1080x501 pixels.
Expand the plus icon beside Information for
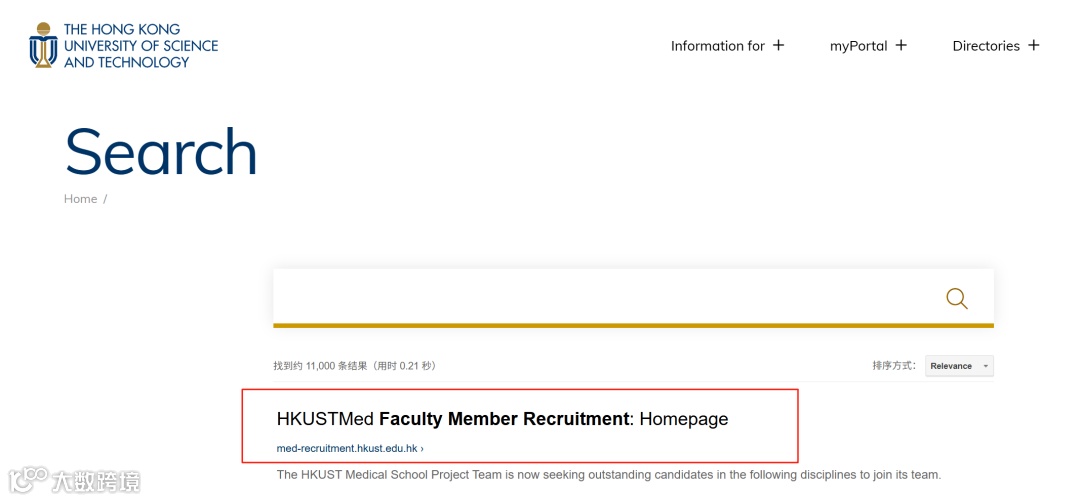coord(779,45)
